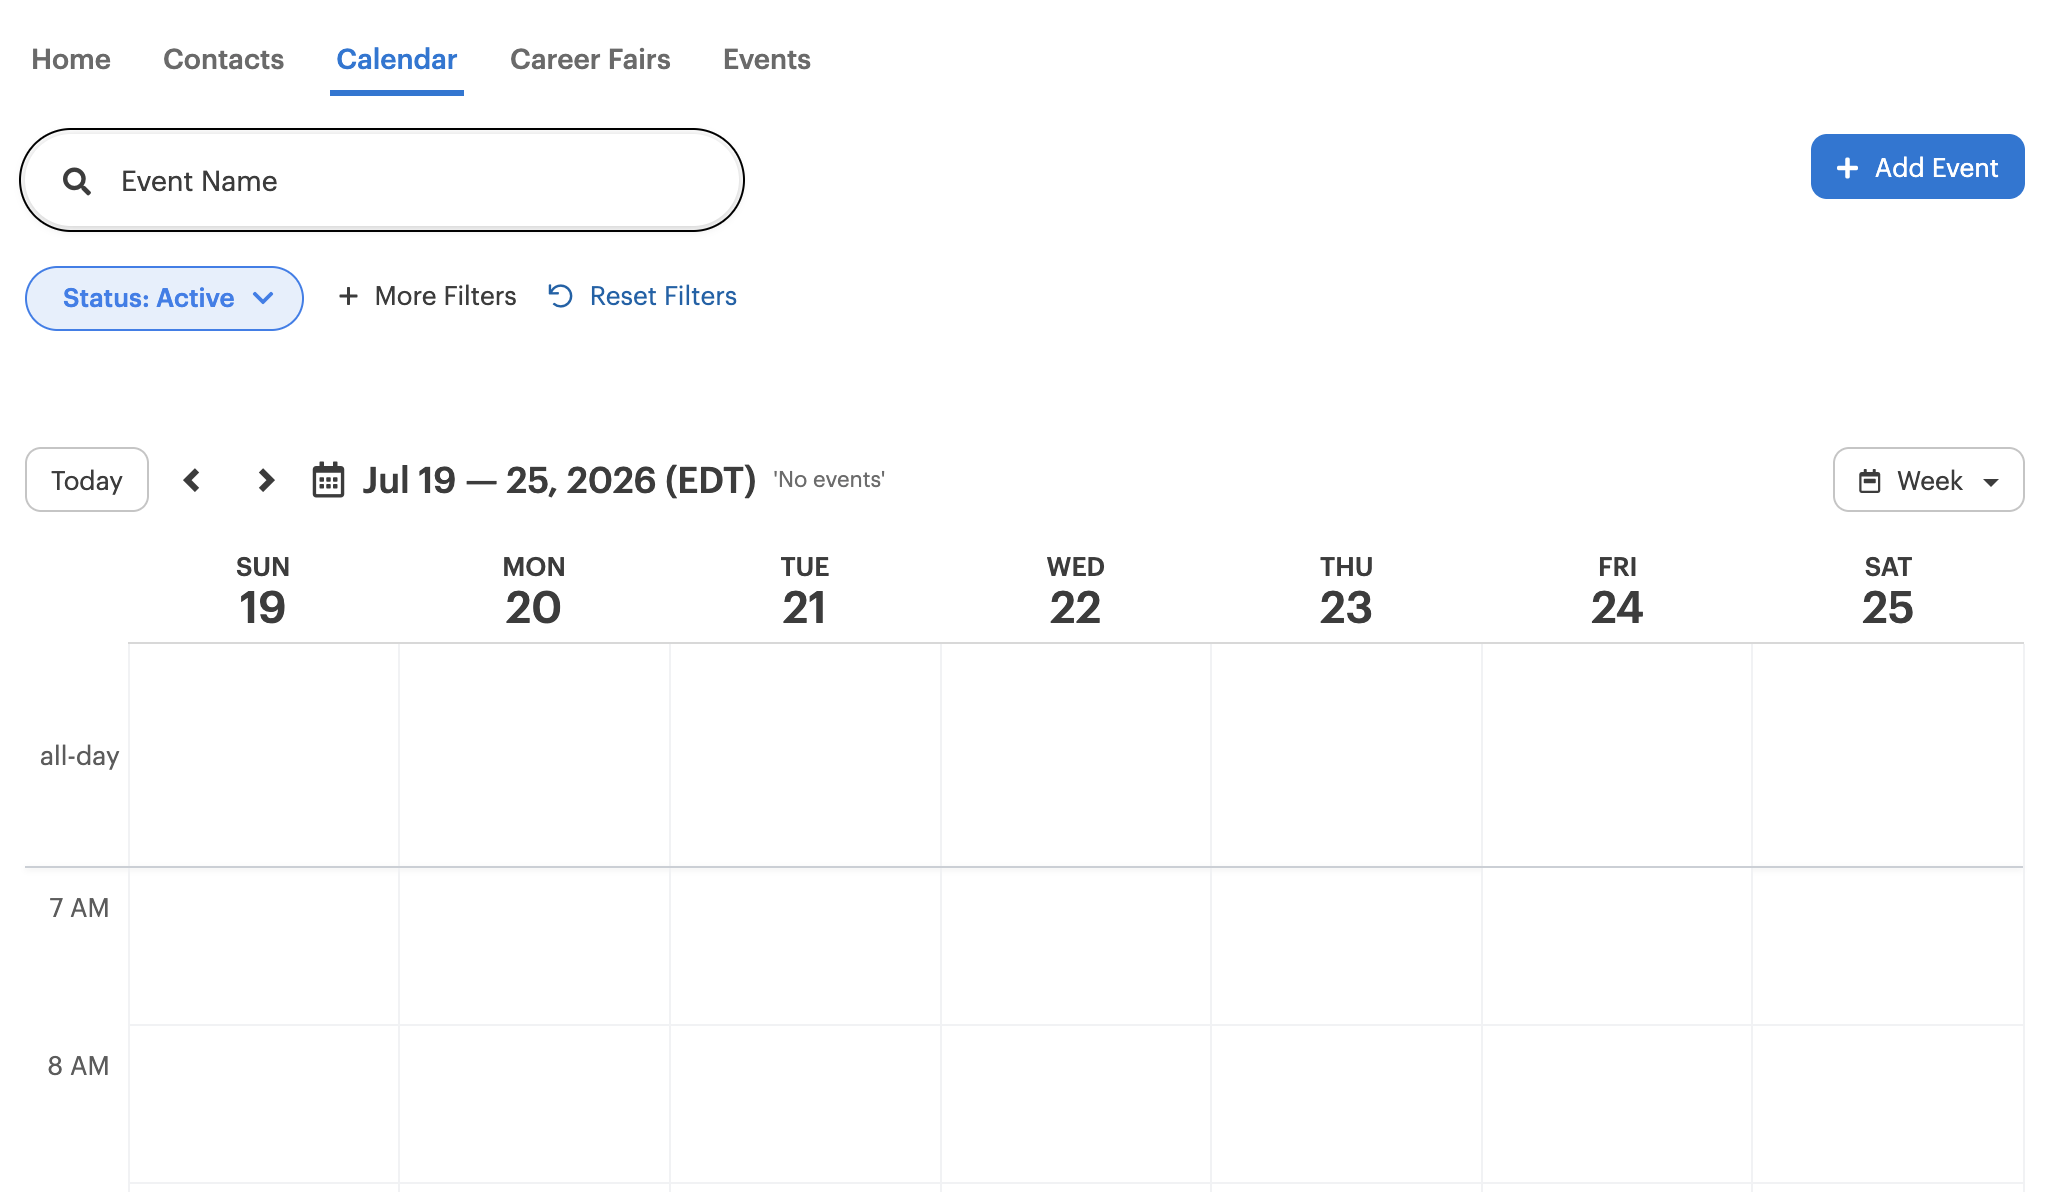
Task: Click the Reset Filters circular arrow icon
Action: click(x=561, y=296)
